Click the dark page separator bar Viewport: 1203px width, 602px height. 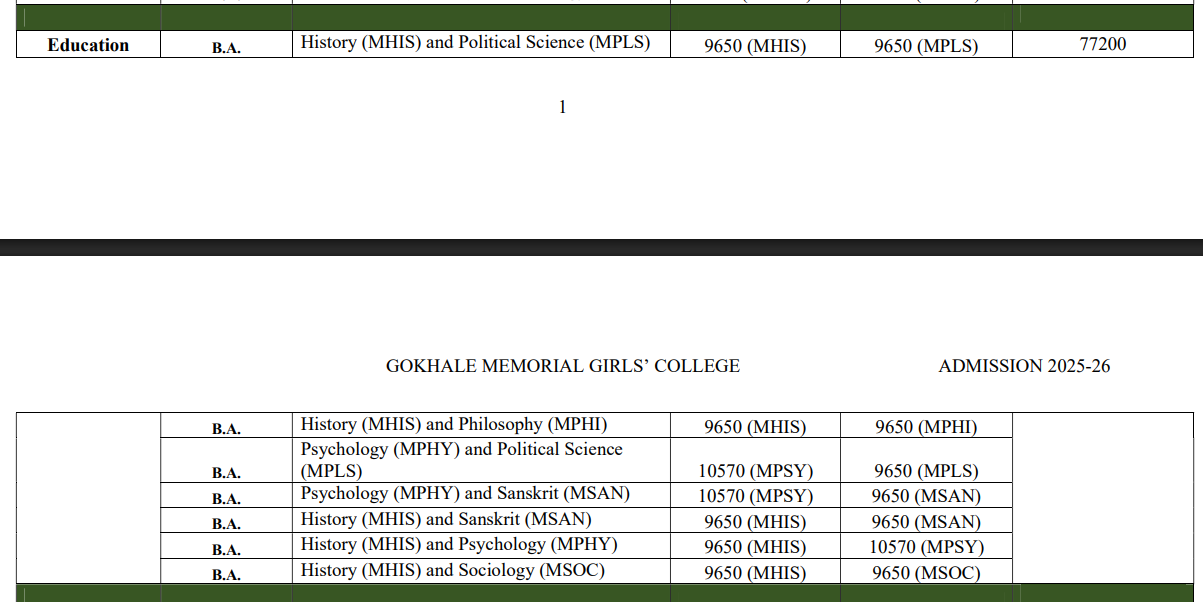[601, 247]
